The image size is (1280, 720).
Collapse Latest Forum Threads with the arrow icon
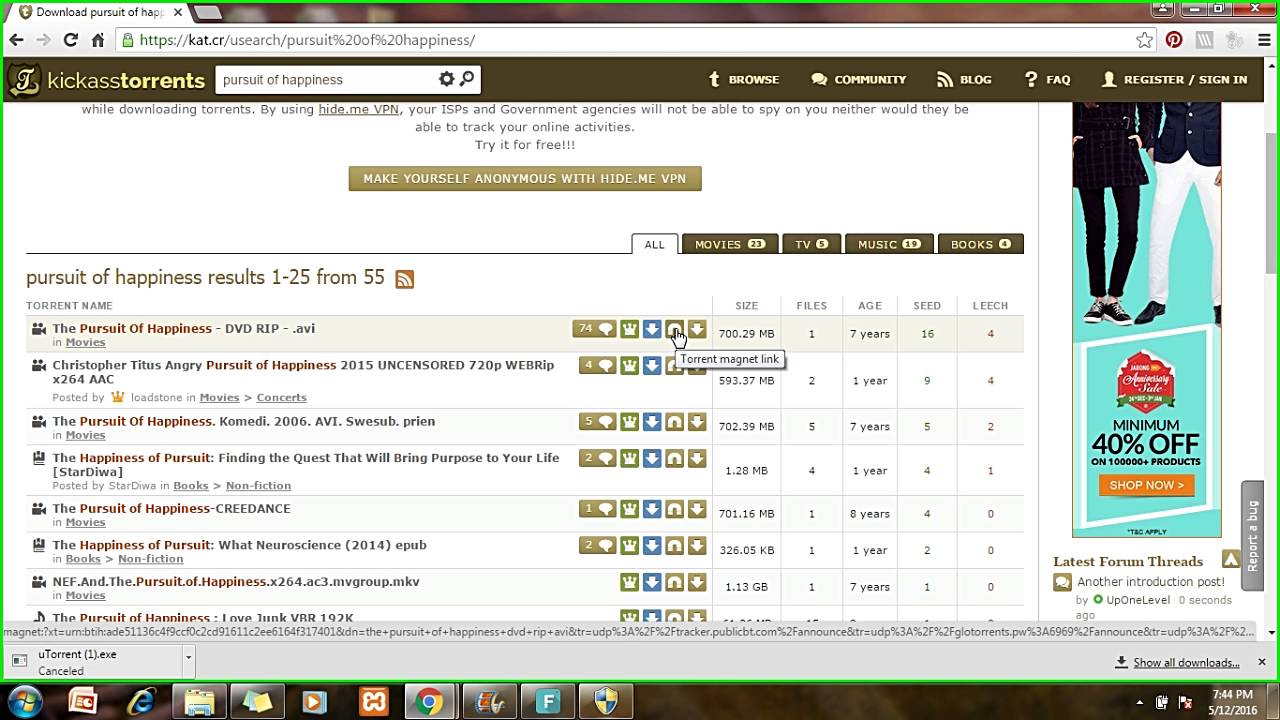(x=1230, y=560)
